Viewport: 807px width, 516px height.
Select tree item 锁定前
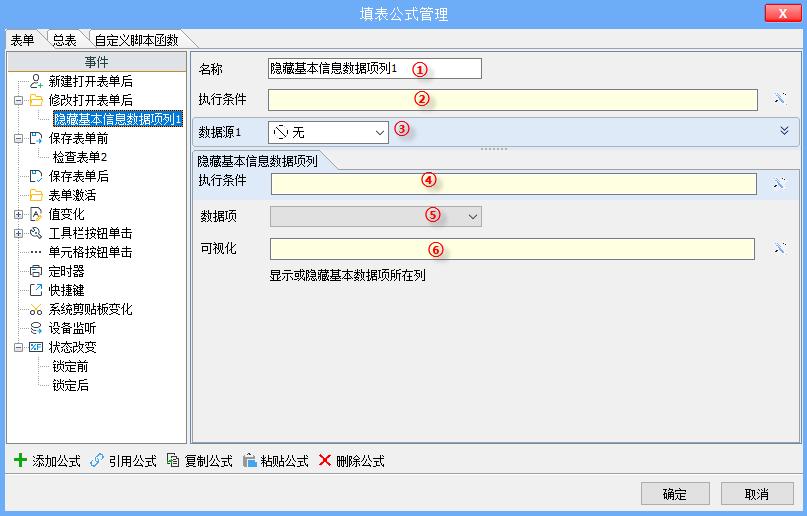point(71,366)
